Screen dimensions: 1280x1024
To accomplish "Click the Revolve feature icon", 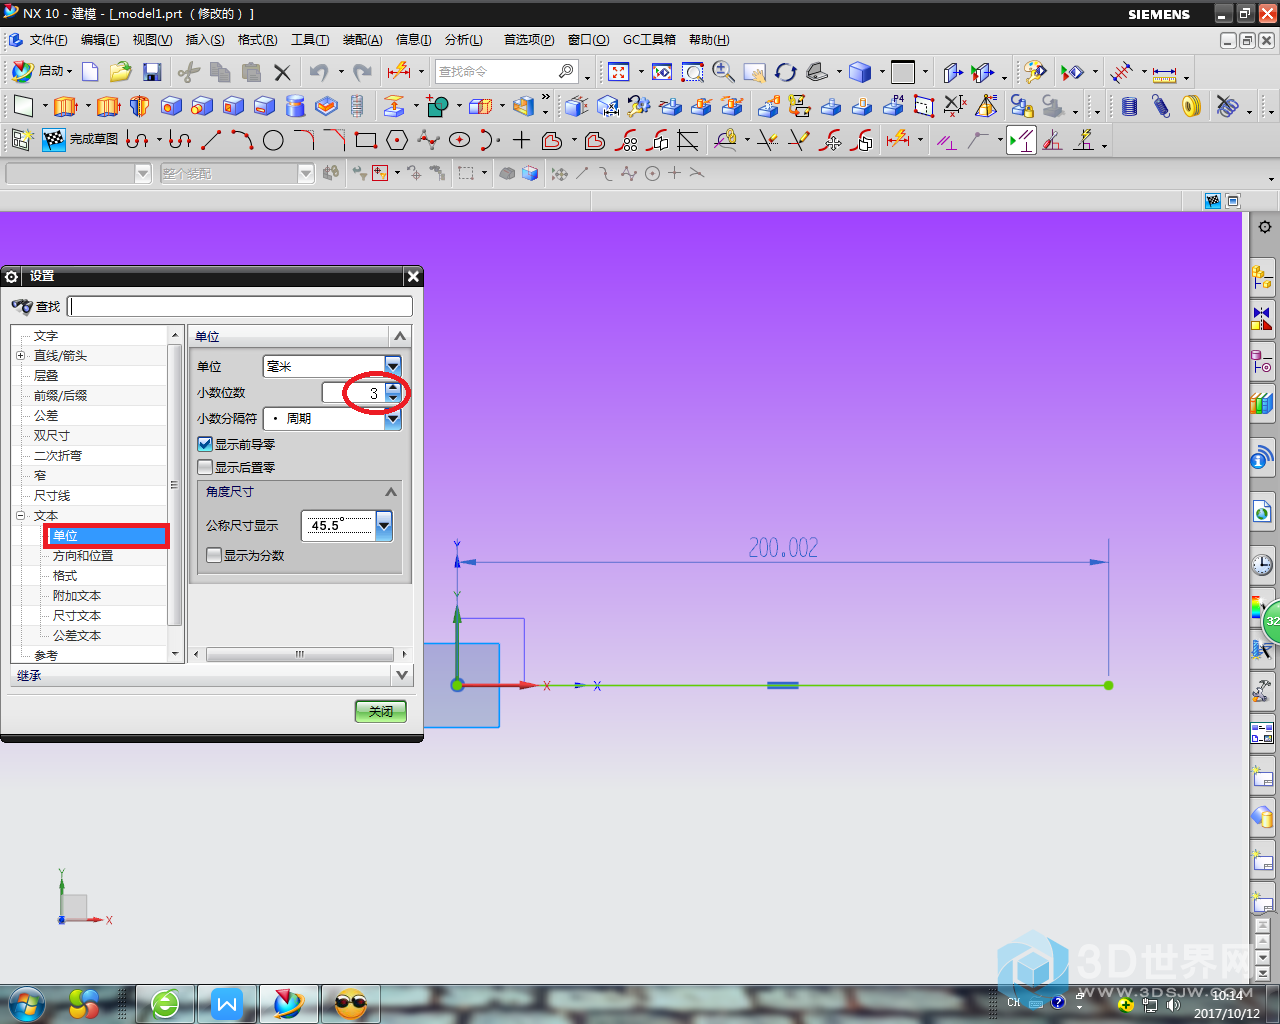I will click(x=140, y=106).
